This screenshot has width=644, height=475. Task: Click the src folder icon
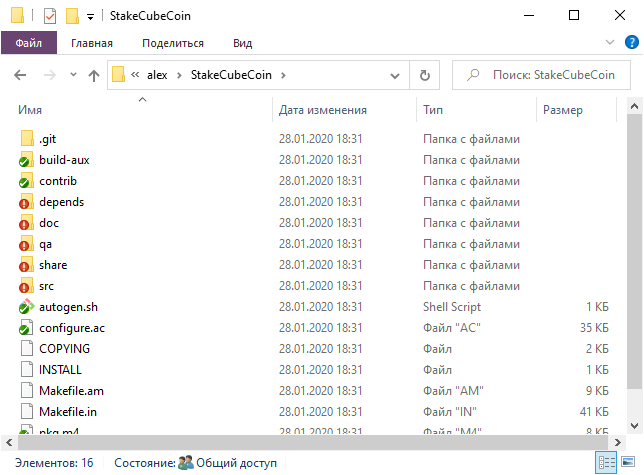click(26, 286)
